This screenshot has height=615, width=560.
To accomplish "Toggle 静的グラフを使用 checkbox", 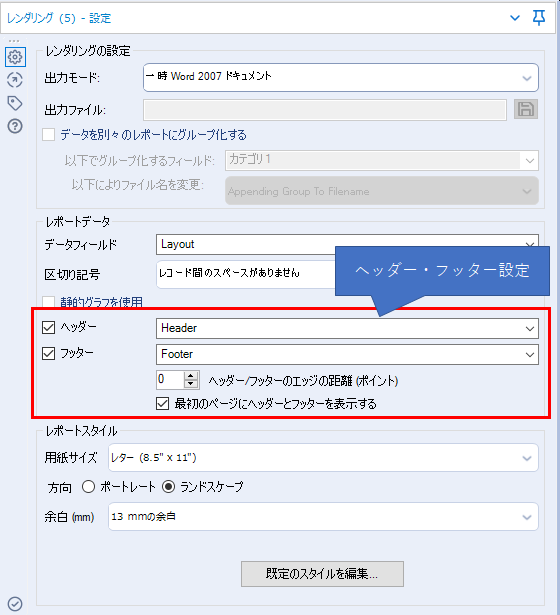I will point(48,302).
